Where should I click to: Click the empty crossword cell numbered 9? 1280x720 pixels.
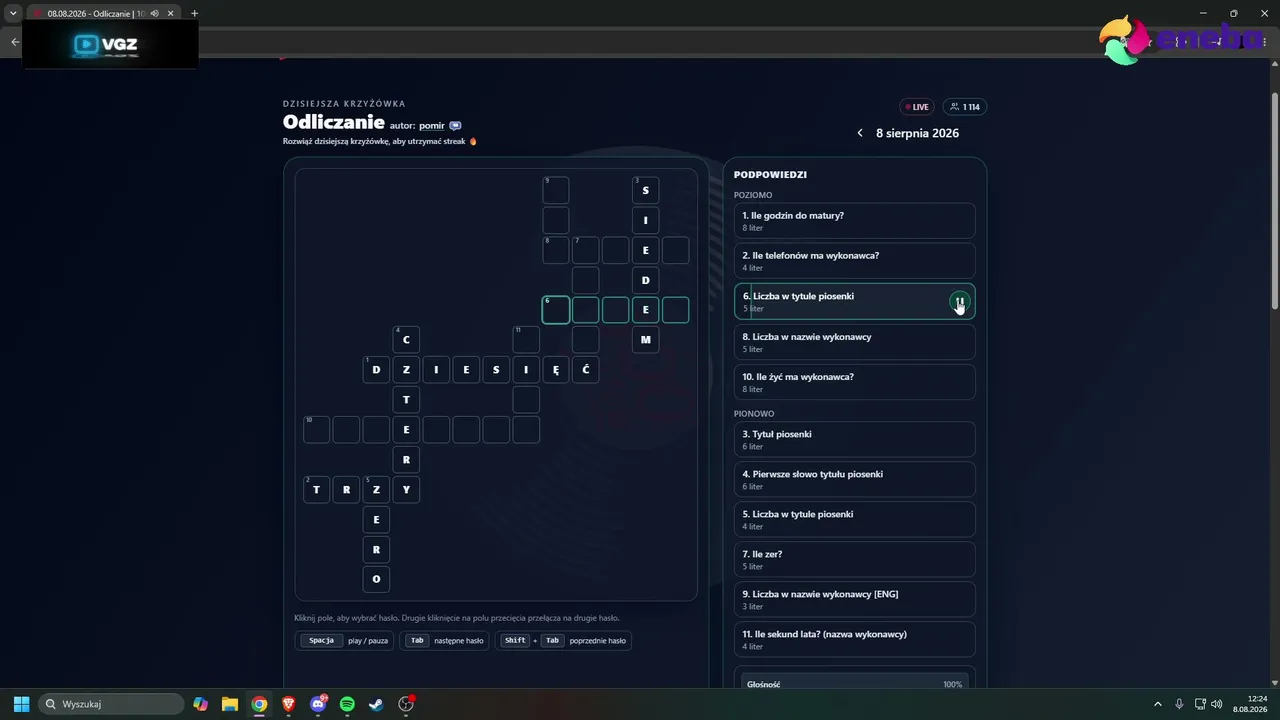tap(556, 190)
